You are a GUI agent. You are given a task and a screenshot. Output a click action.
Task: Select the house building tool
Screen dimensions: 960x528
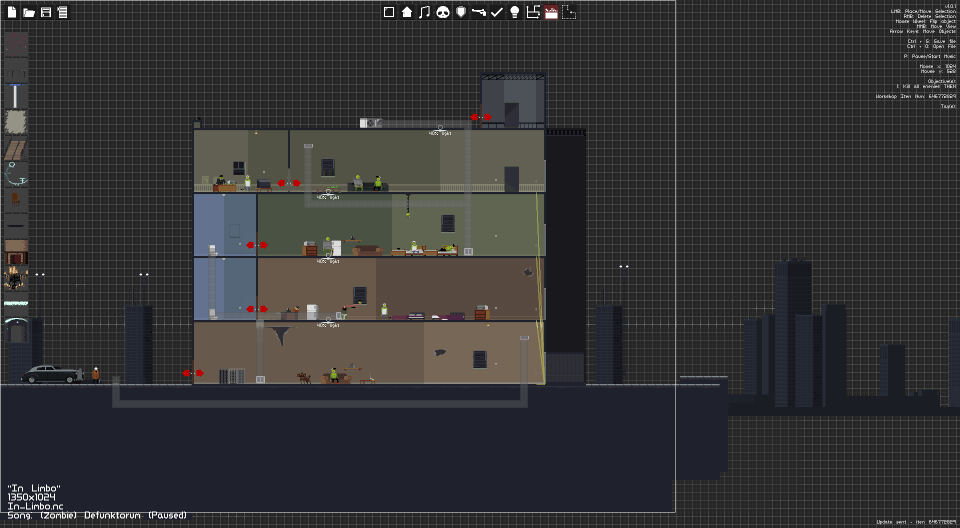pos(407,12)
